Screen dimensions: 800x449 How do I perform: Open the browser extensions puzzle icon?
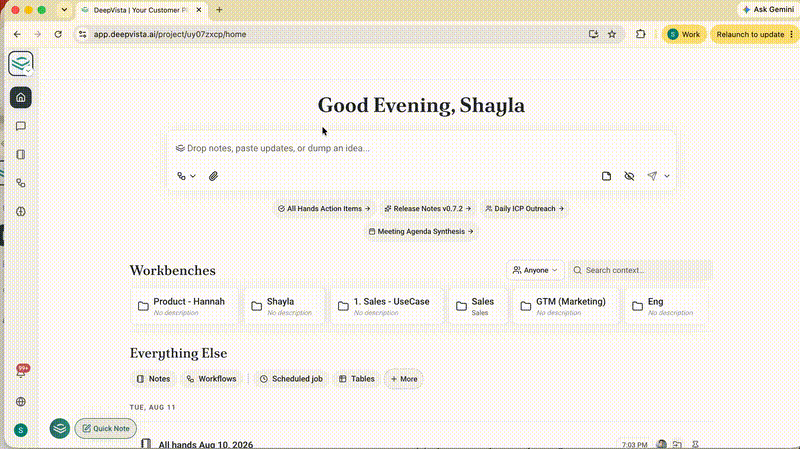pyautogui.click(x=640, y=34)
